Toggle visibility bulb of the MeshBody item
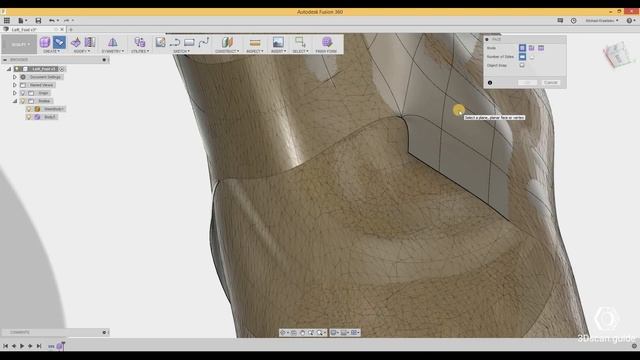 point(29,109)
